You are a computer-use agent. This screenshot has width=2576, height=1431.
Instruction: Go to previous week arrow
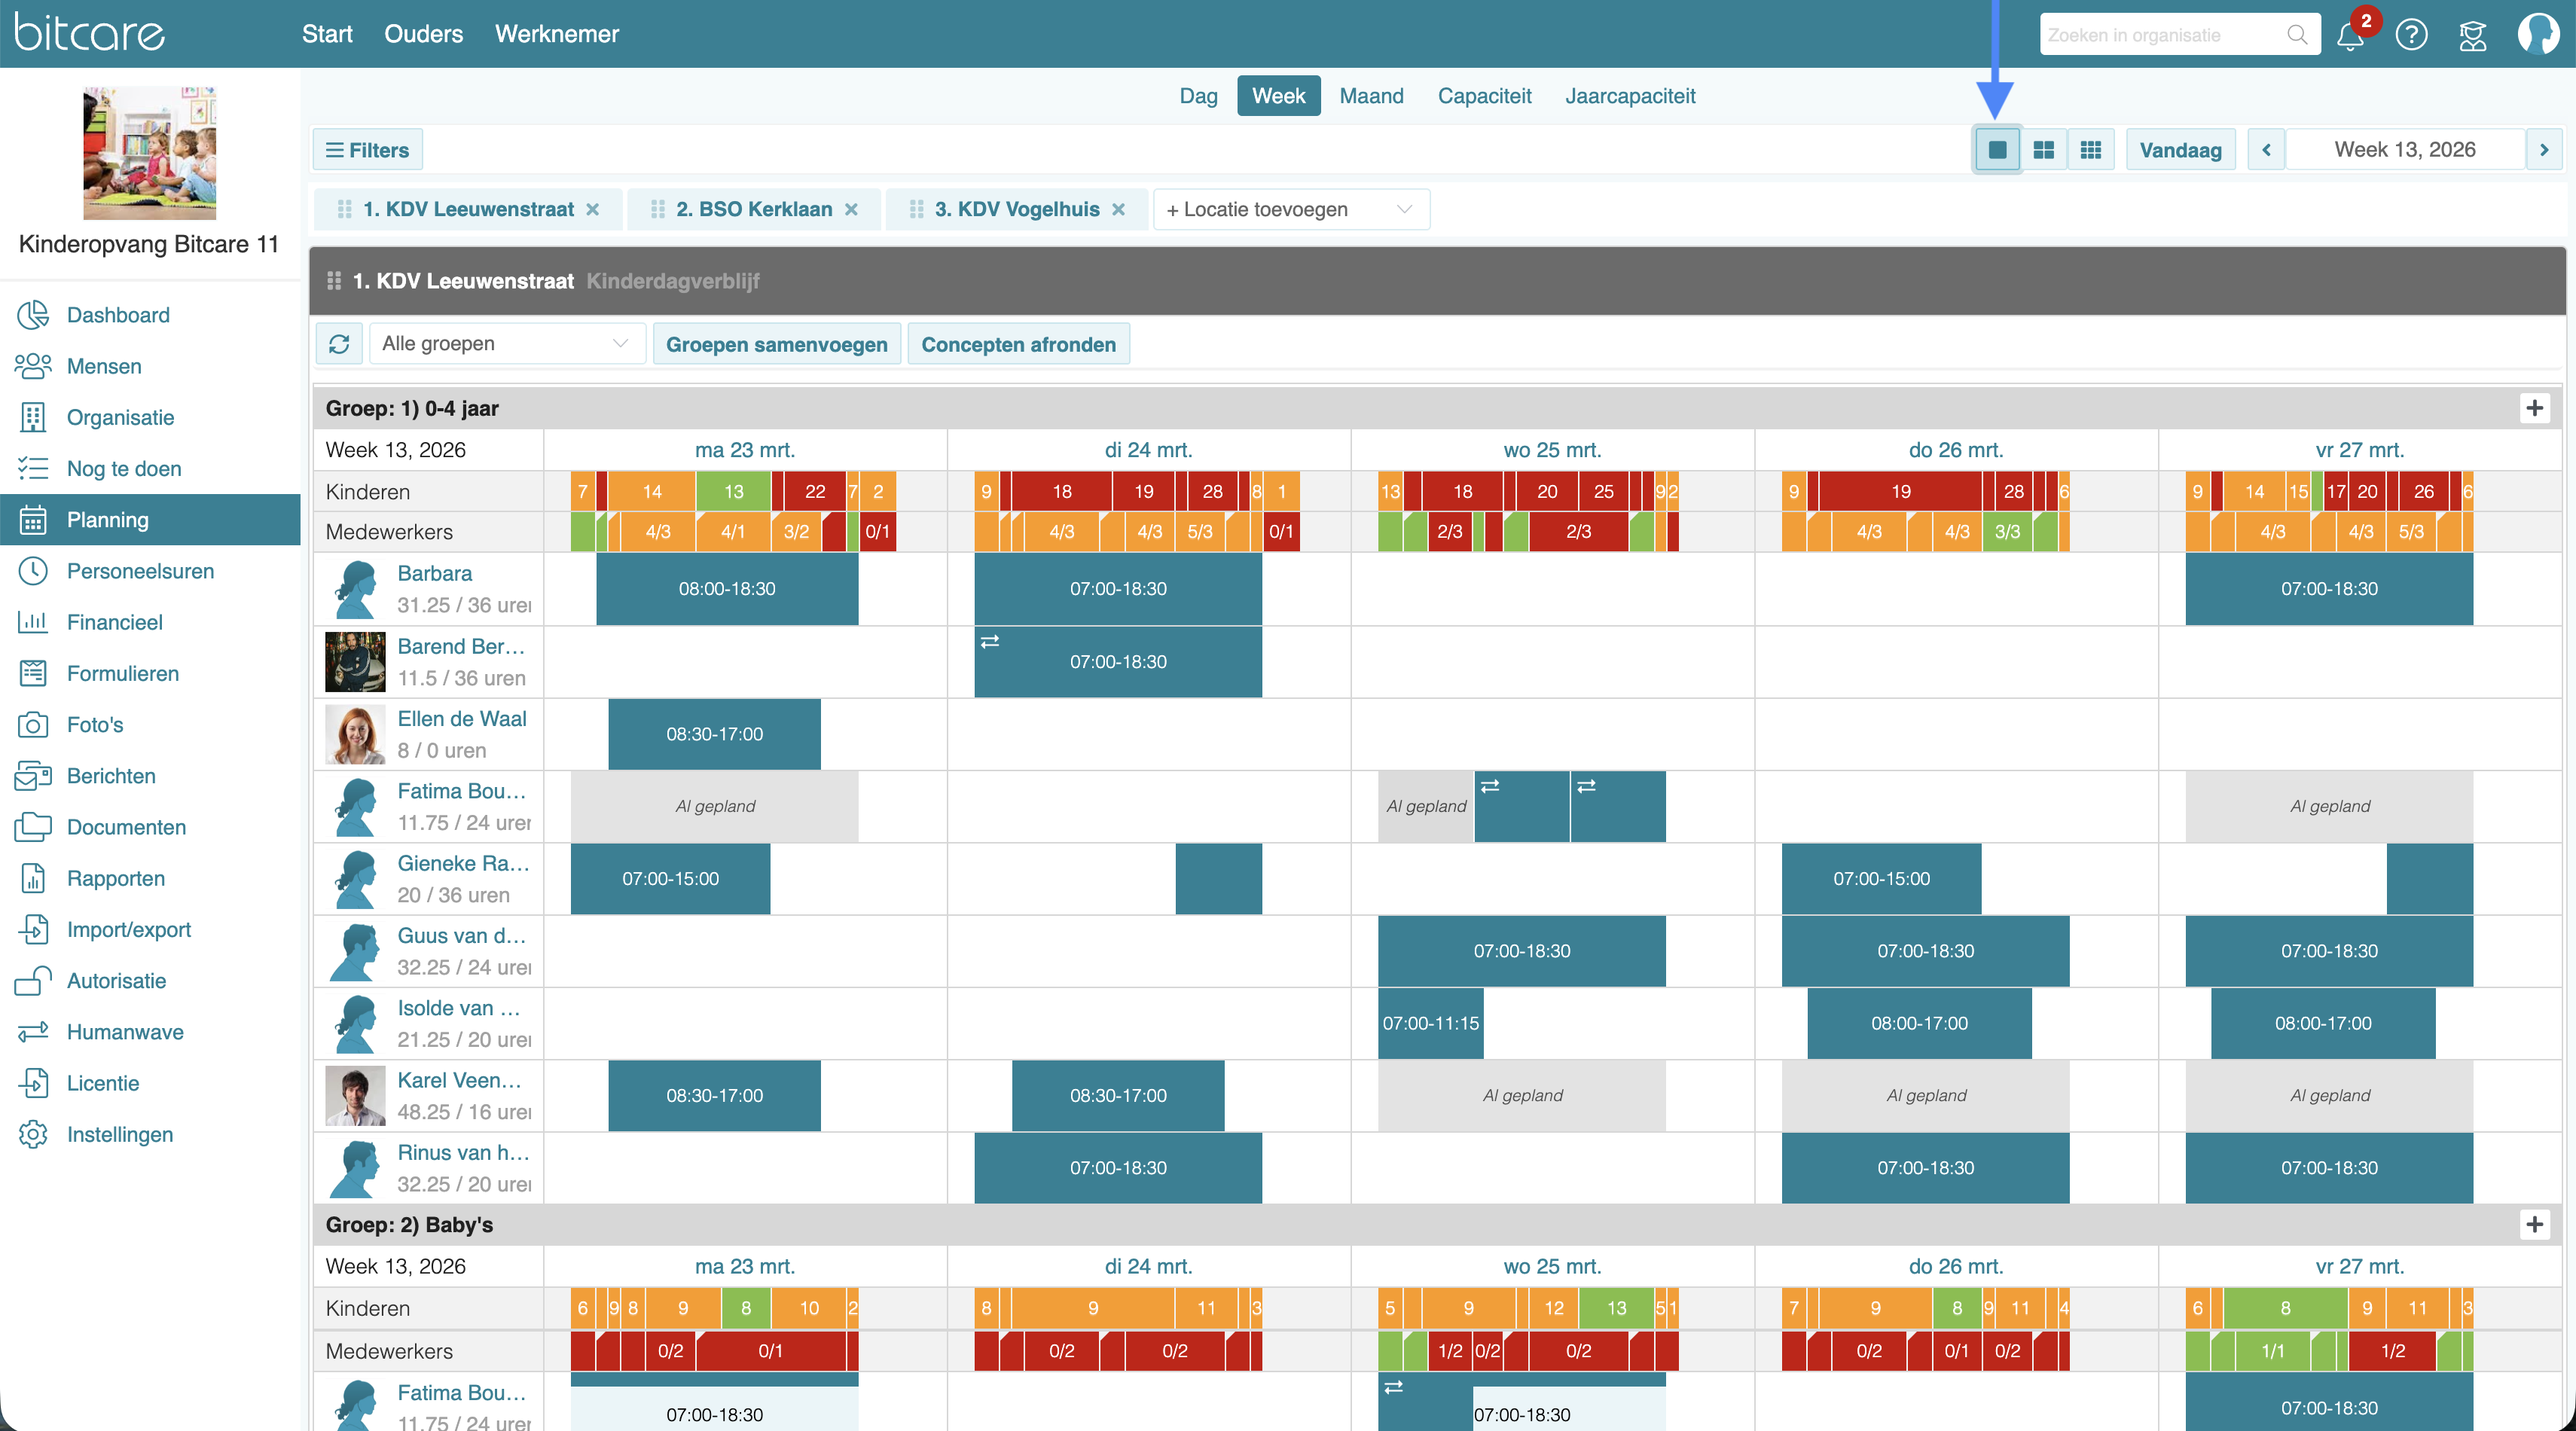2266,150
